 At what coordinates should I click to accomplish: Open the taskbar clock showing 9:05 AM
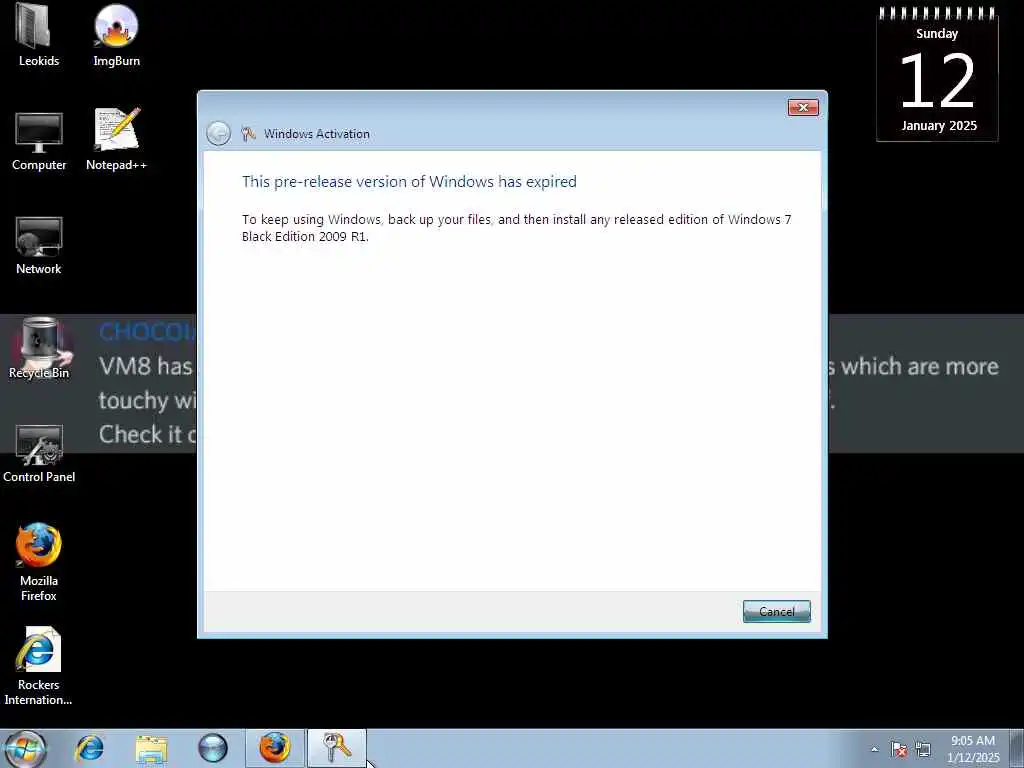(973, 749)
